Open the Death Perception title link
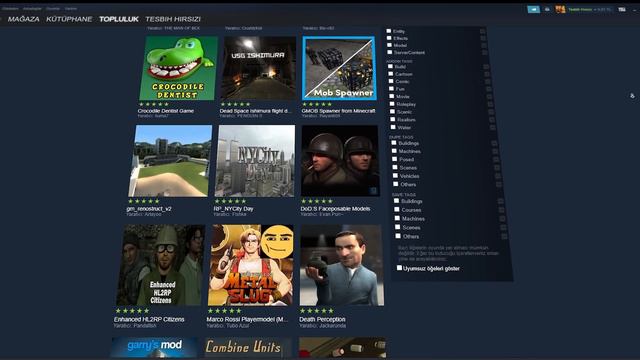Screen dimensions: 640x360 [322, 319]
